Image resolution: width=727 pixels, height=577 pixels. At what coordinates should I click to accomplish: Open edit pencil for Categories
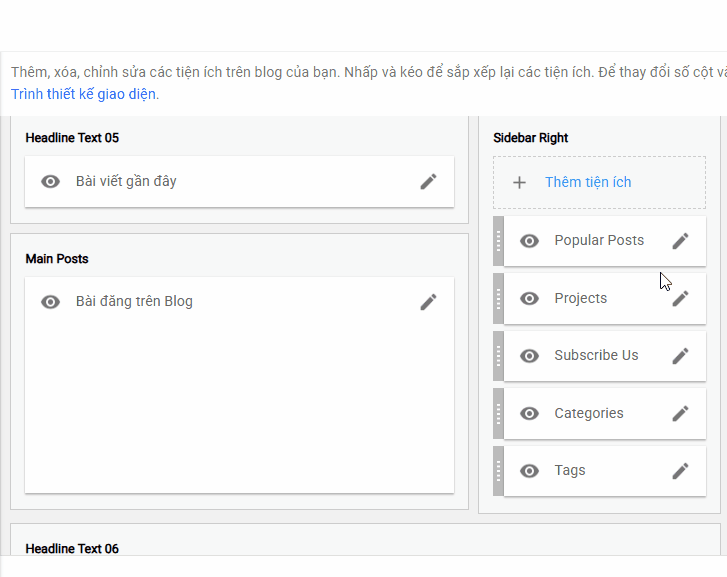click(x=680, y=413)
